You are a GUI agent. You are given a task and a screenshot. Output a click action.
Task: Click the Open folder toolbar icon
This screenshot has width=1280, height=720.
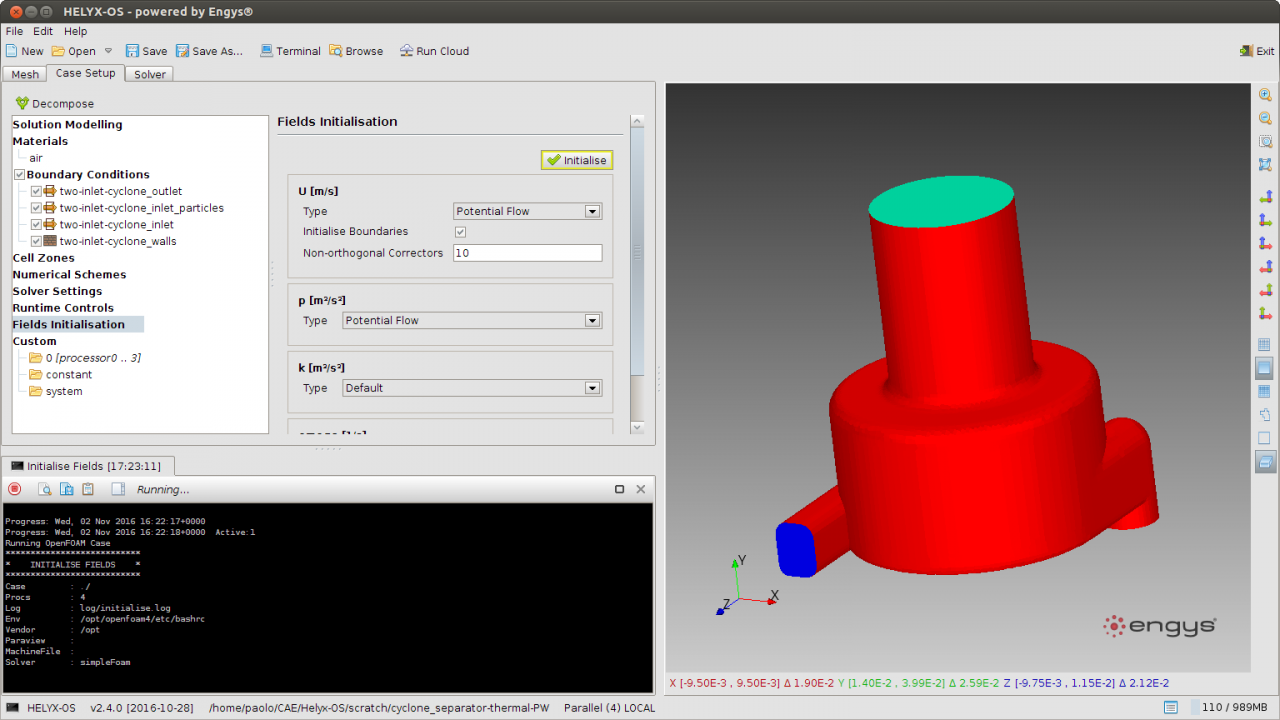pyautogui.click(x=59, y=51)
